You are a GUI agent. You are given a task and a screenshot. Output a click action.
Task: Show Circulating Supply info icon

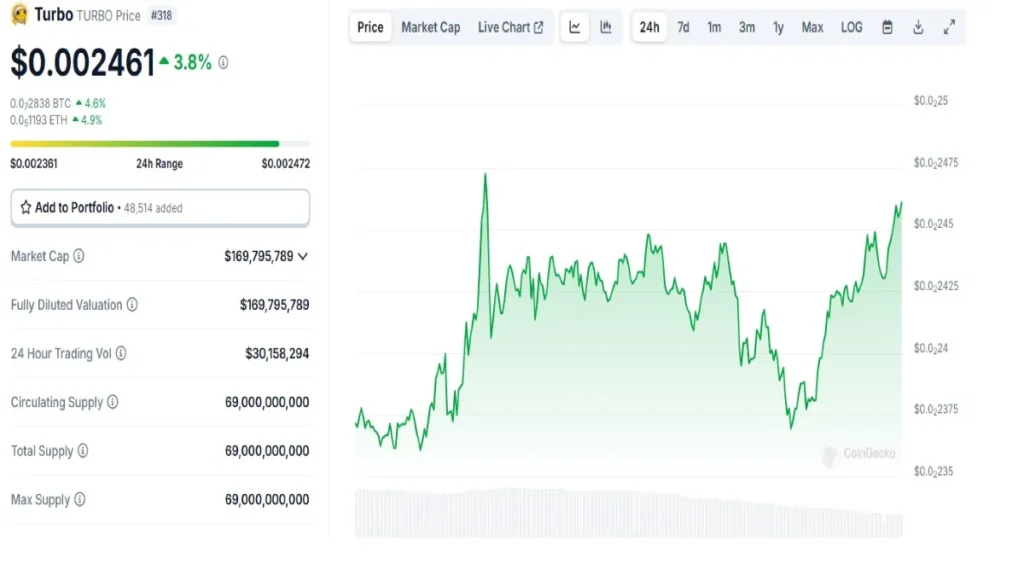pos(112,402)
